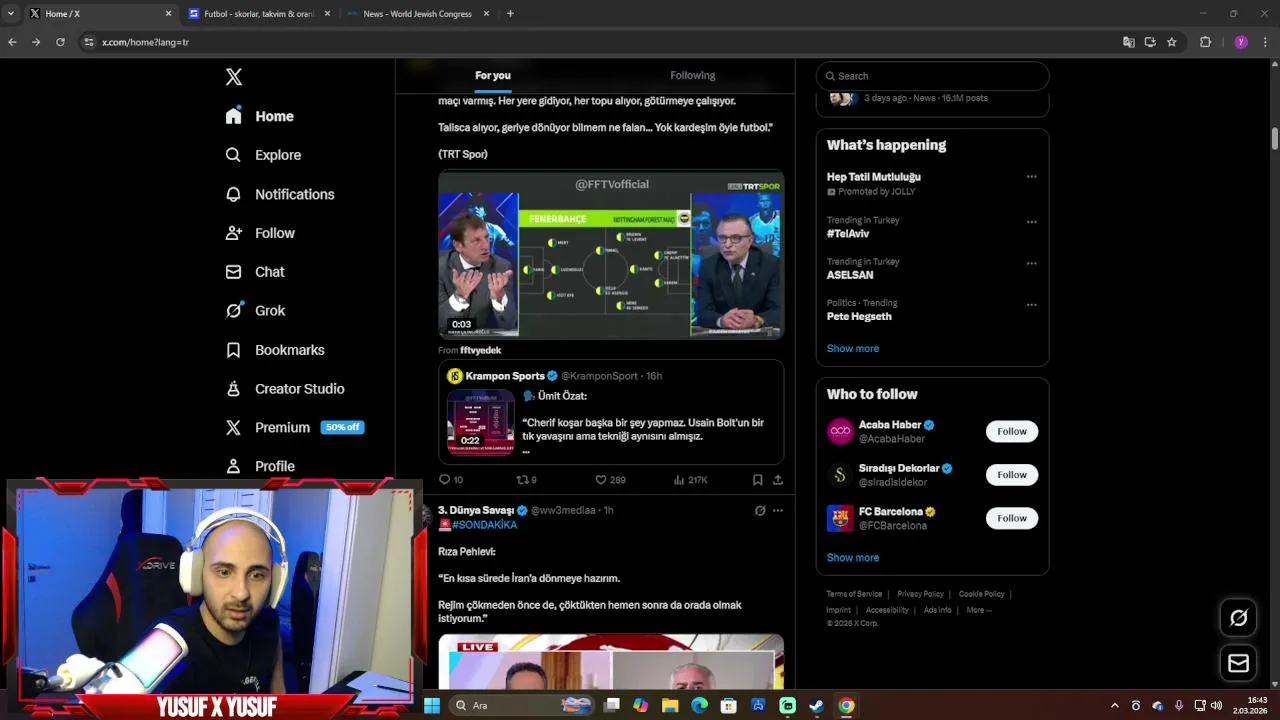The width and height of the screenshot is (1280, 720).
Task: Open the #TelAviv trending topic
Action: coord(848,234)
